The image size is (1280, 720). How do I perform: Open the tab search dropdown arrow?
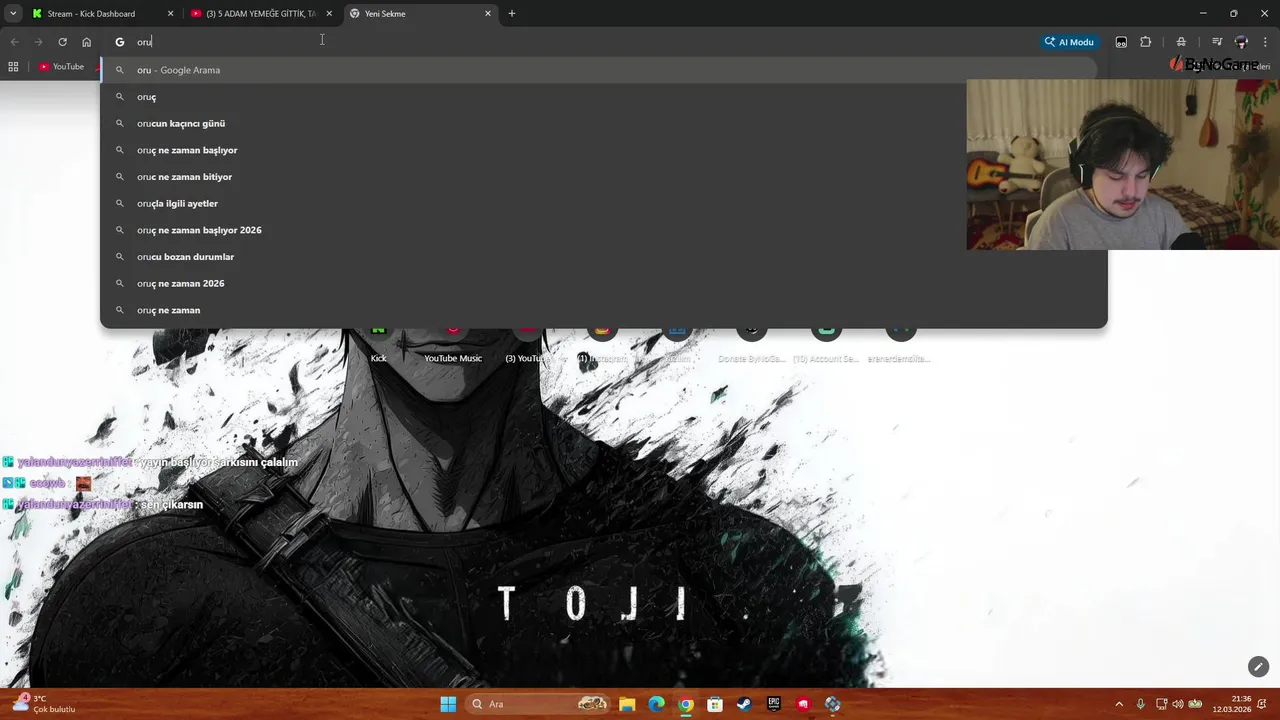pyautogui.click(x=13, y=13)
